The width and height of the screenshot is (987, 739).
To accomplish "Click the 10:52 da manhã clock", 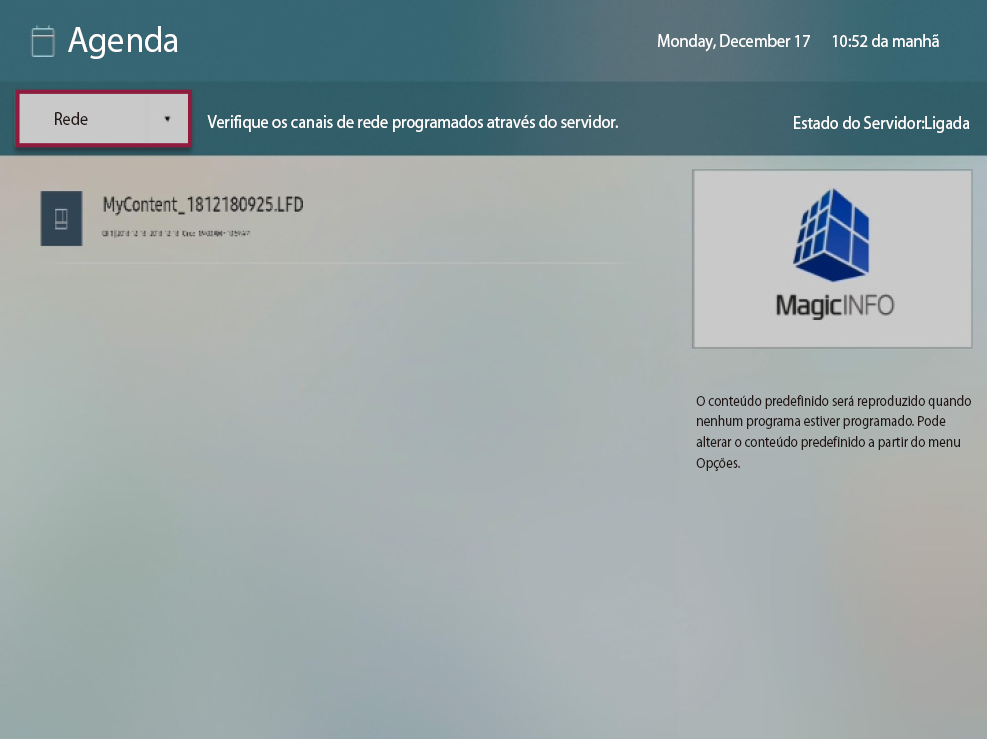I will (885, 42).
